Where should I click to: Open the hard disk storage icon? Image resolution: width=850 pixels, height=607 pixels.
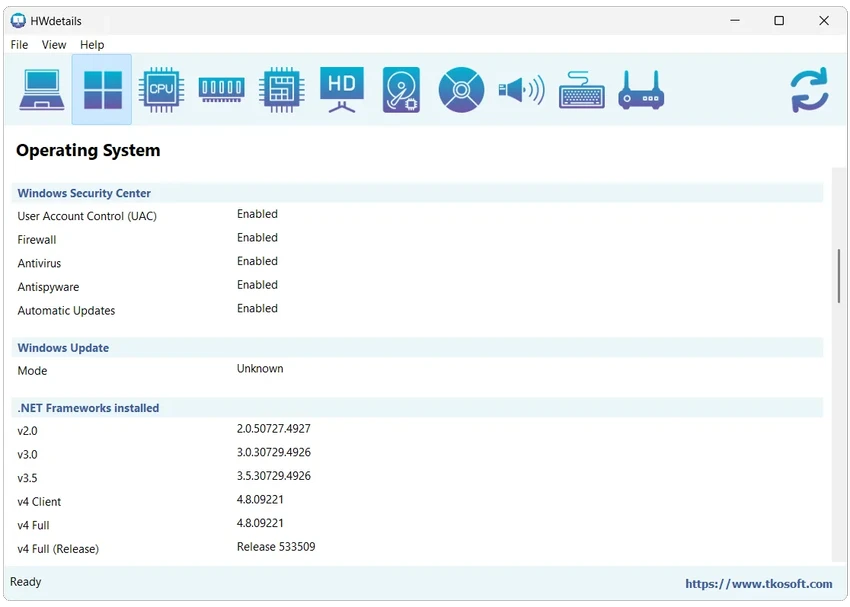[x=401, y=90]
